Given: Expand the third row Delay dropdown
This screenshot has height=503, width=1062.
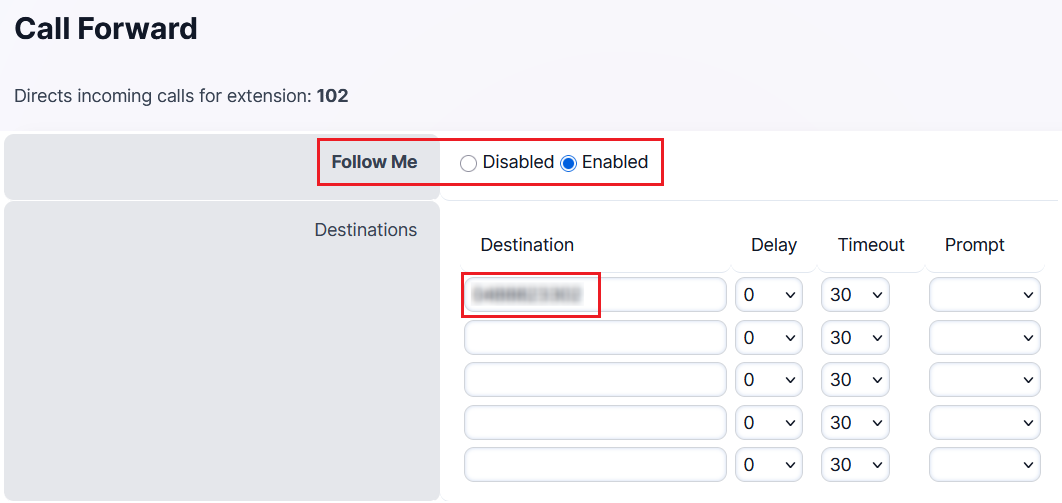Looking at the screenshot, I should 769,380.
